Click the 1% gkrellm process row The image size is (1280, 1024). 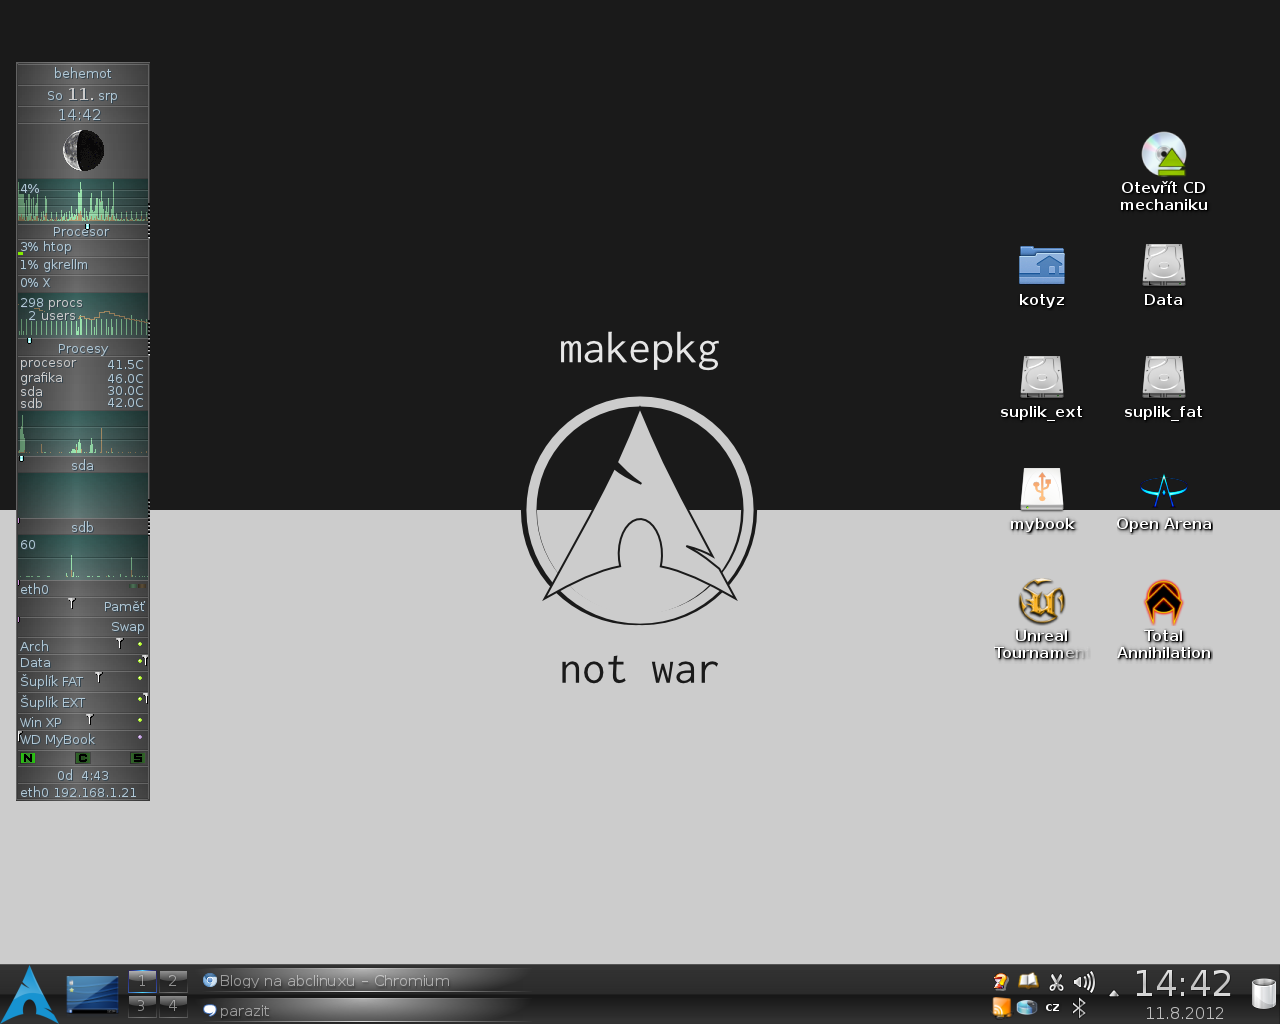coord(83,266)
